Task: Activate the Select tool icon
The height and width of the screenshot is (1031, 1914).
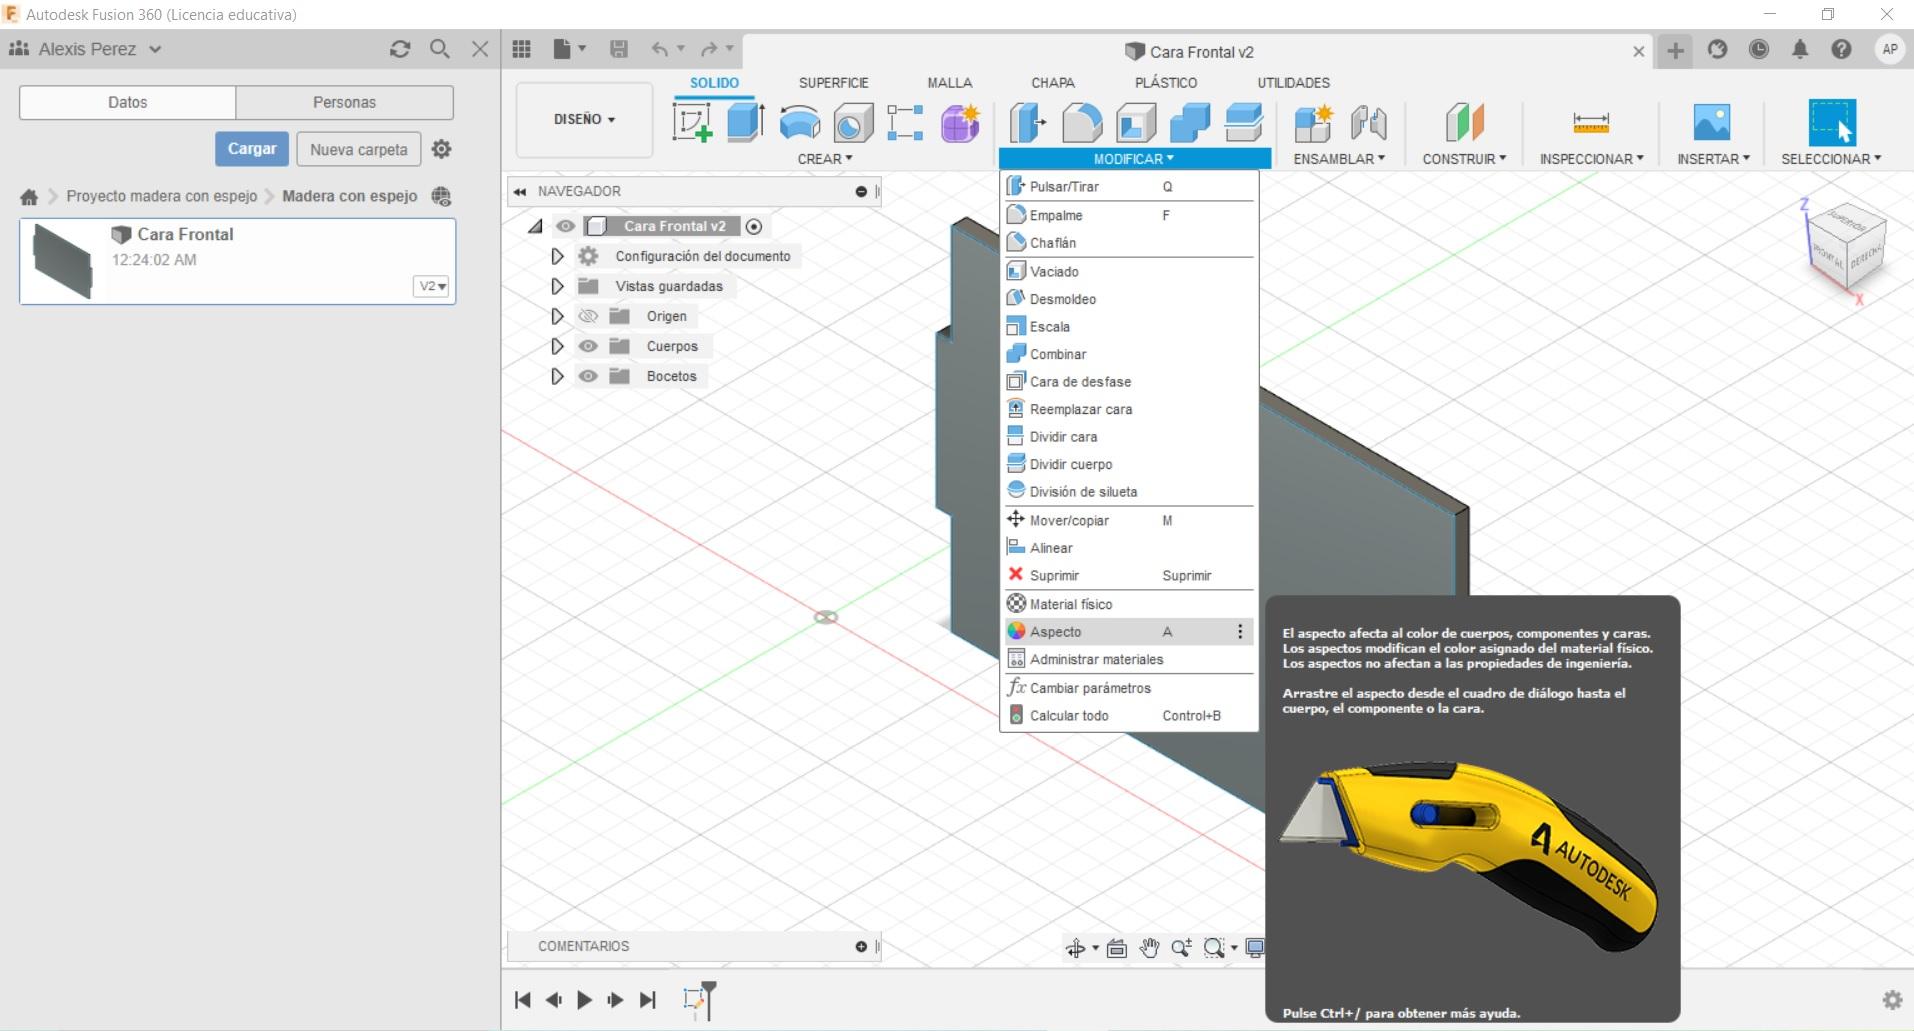Action: pos(1832,123)
